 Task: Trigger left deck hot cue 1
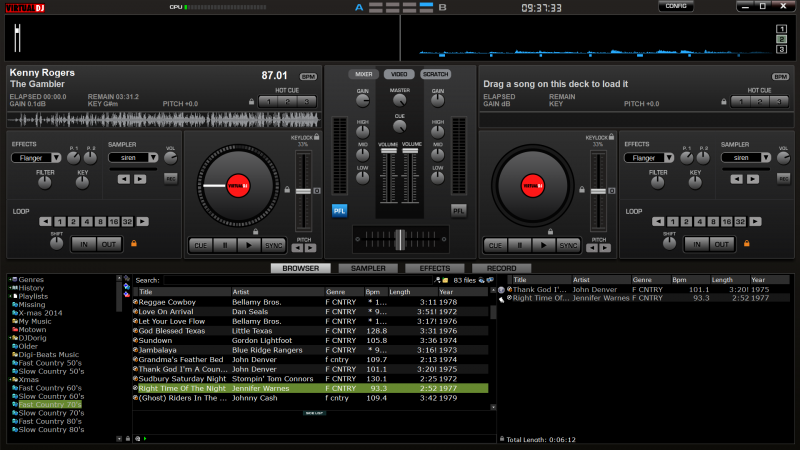(268, 102)
